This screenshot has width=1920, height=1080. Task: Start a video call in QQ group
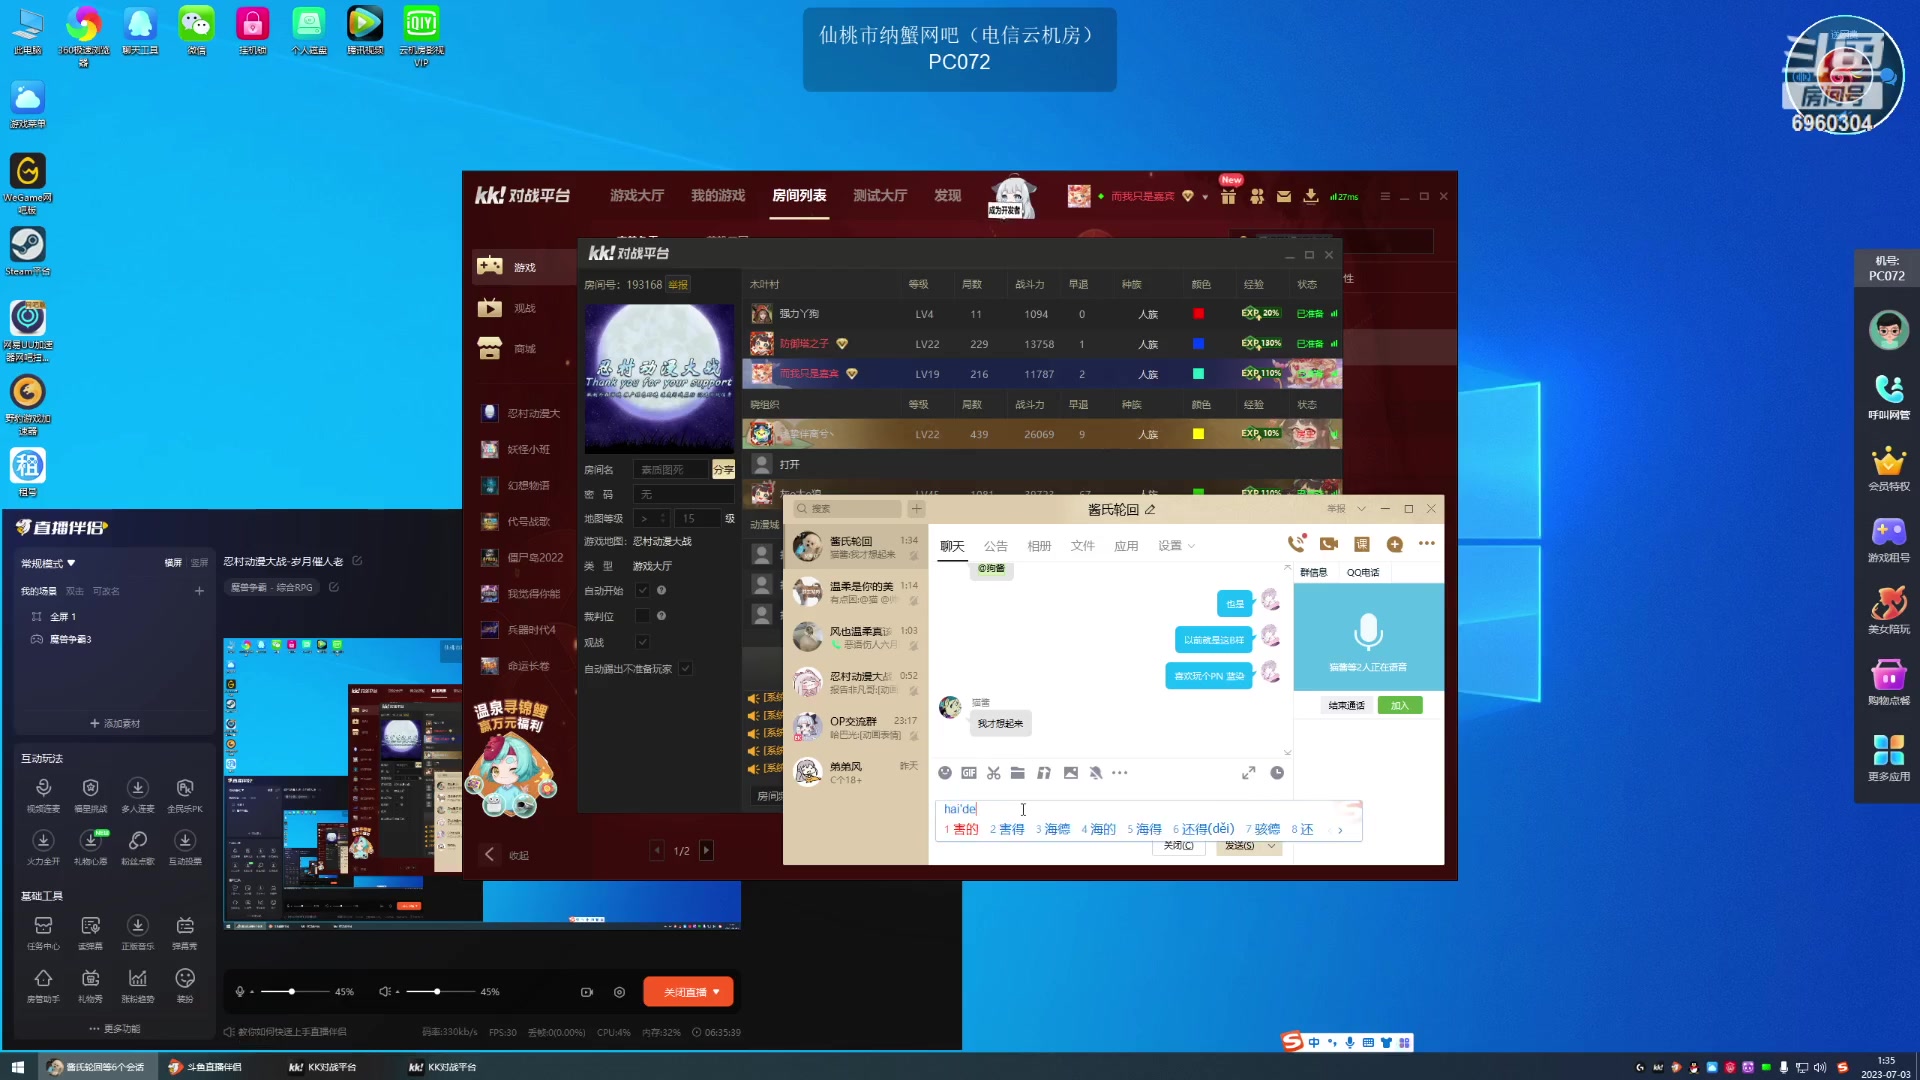point(1329,544)
